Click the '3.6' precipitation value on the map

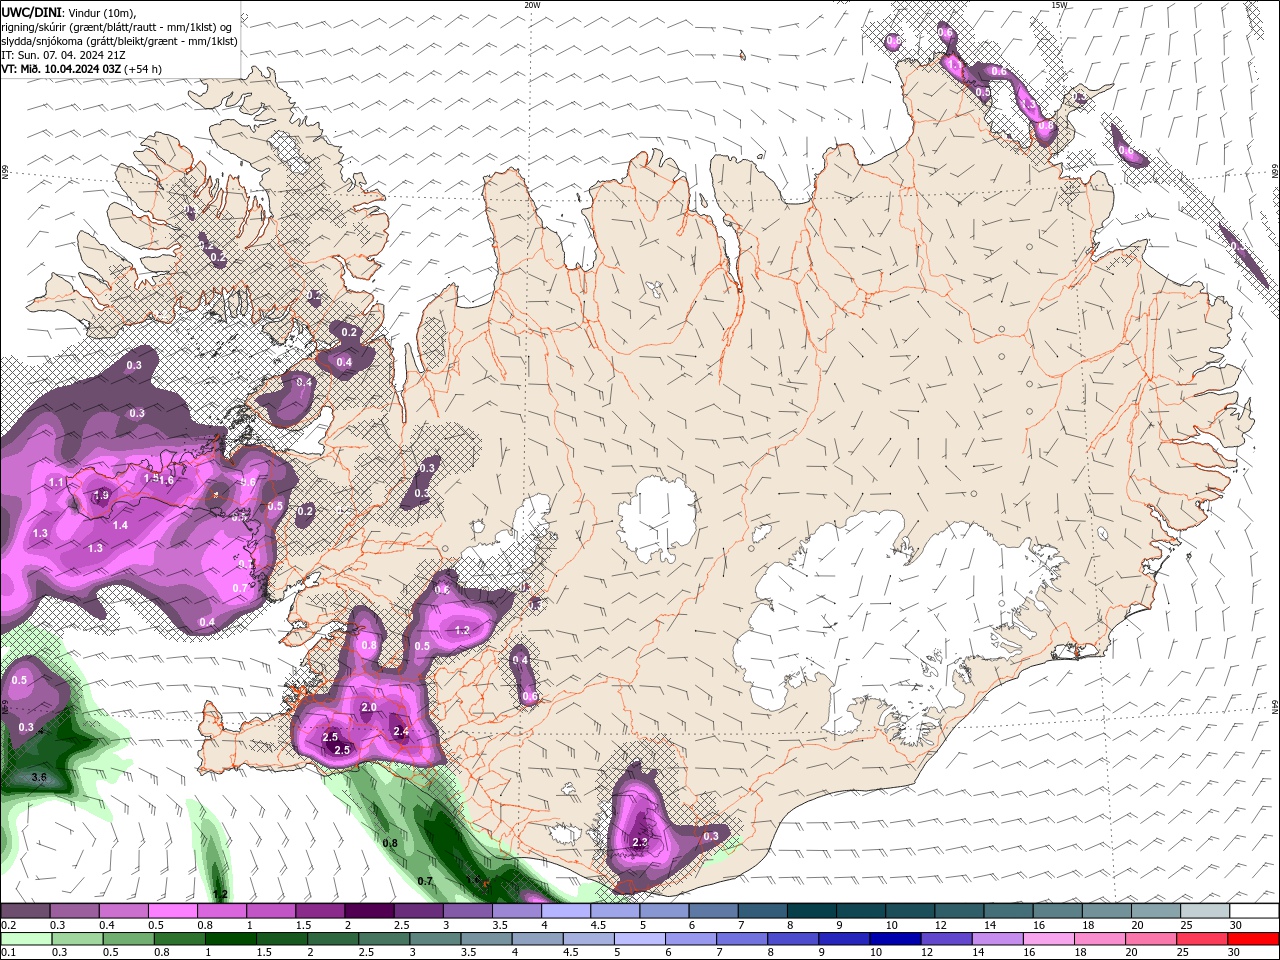click(39, 777)
